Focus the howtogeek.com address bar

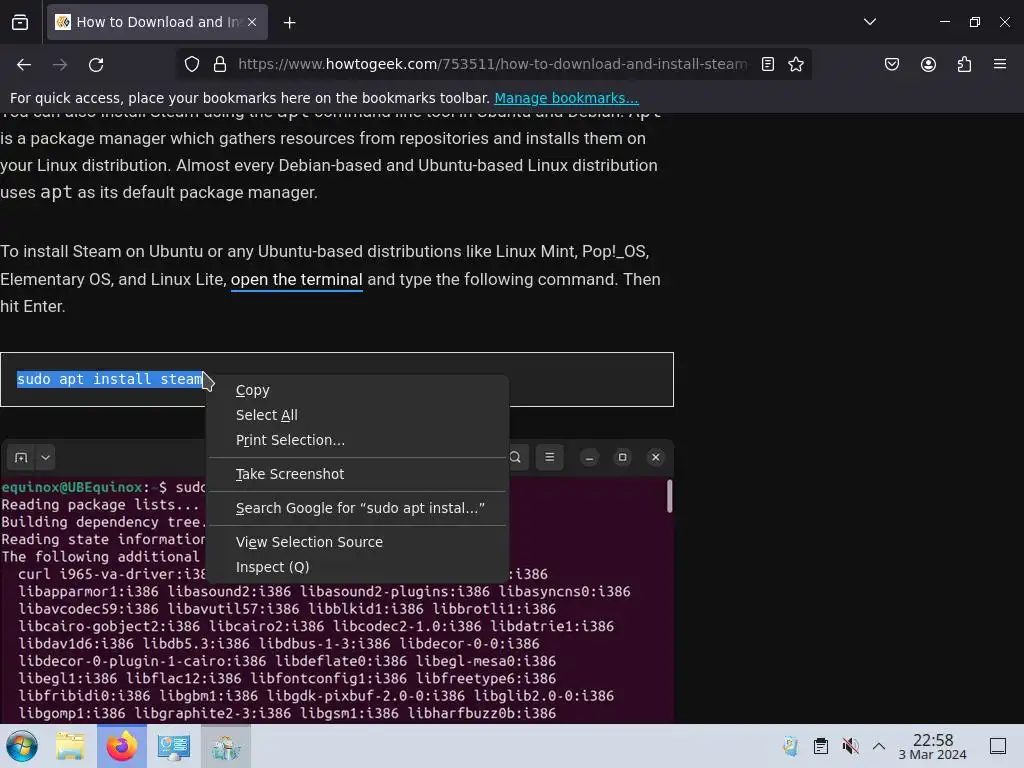click(x=492, y=64)
